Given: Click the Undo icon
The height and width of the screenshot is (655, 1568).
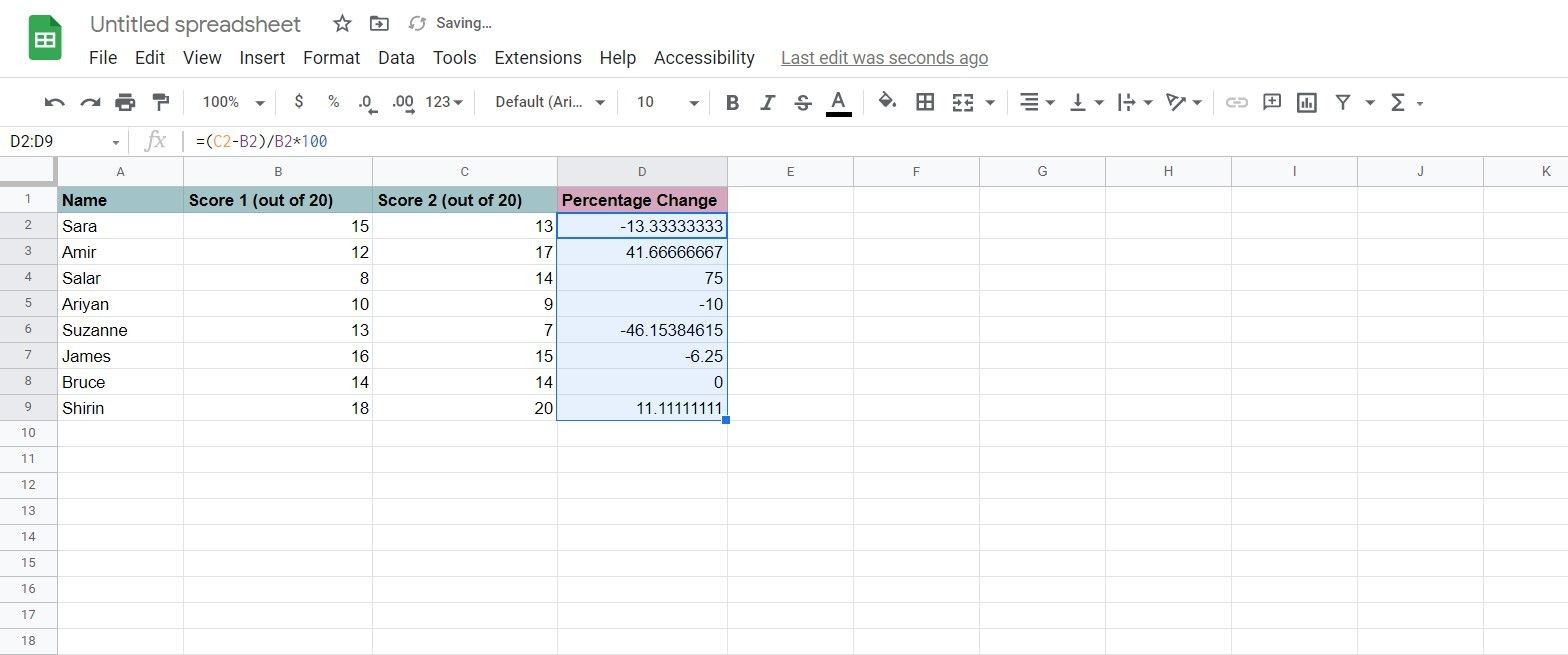Looking at the screenshot, I should [55, 102].
